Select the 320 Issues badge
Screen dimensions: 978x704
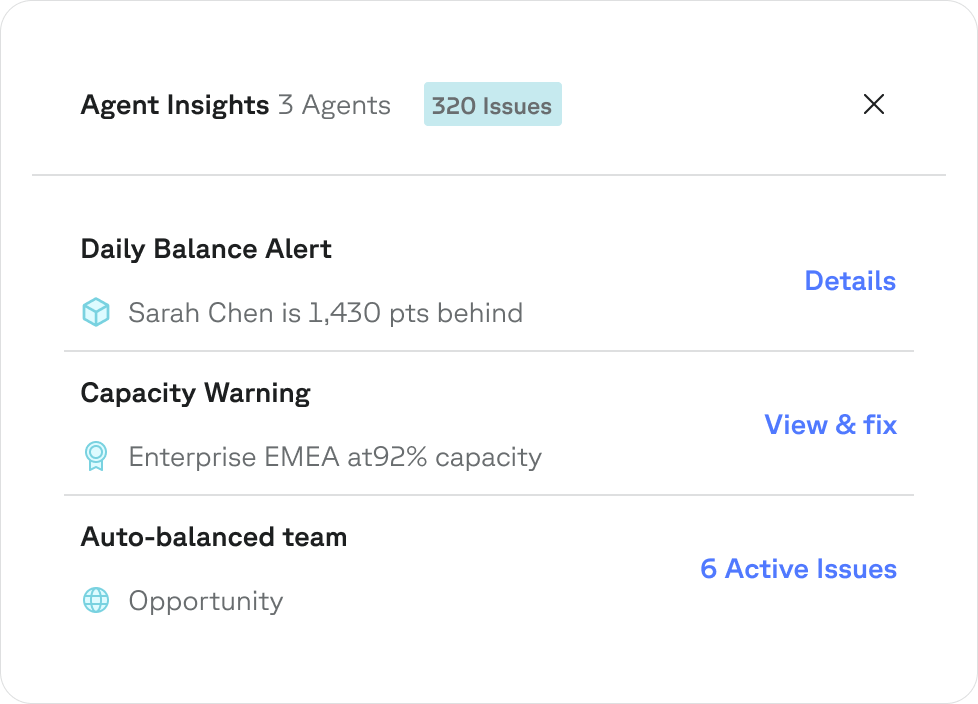tap(492, 105)
